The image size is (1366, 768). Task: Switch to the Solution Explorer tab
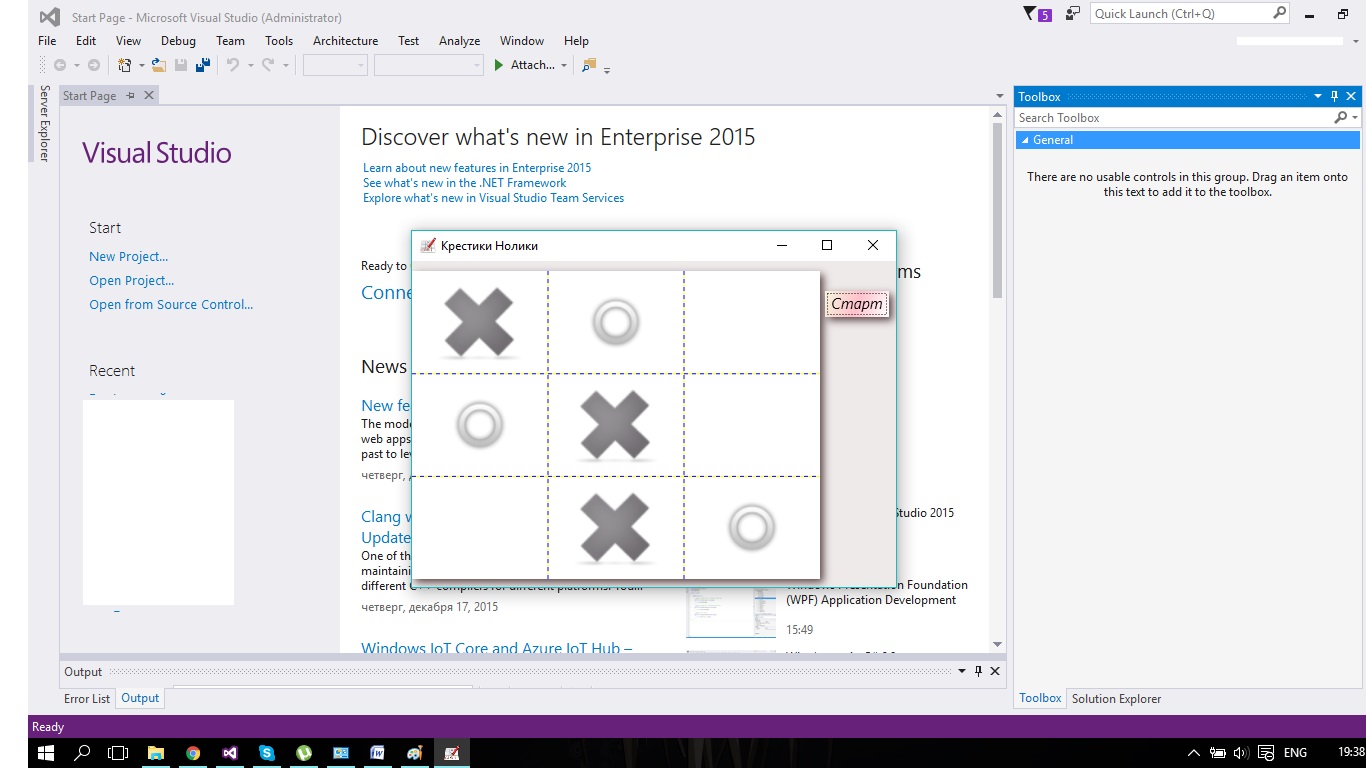[1116, 699]
